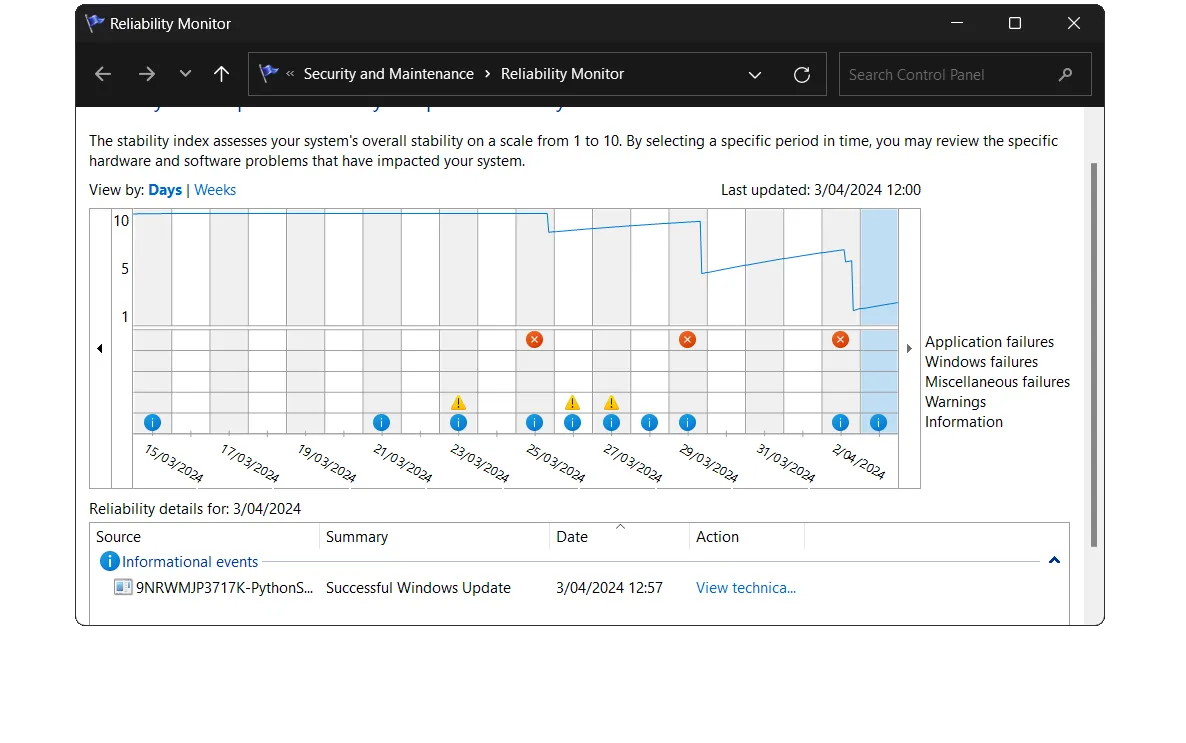This screenshot has width=1186, height=743.
Task: Click the flag icon in address bar
Action: [x=268, y=73]
